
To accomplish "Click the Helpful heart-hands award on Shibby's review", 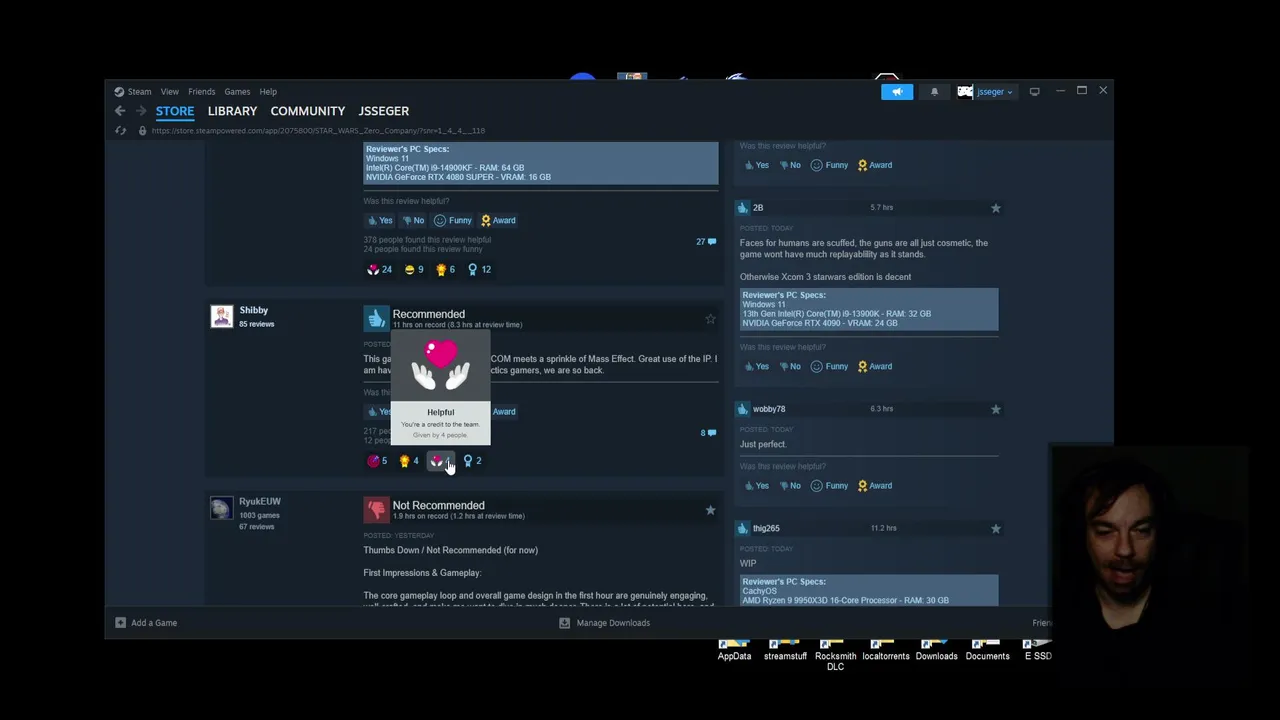I will coord(440,461).
